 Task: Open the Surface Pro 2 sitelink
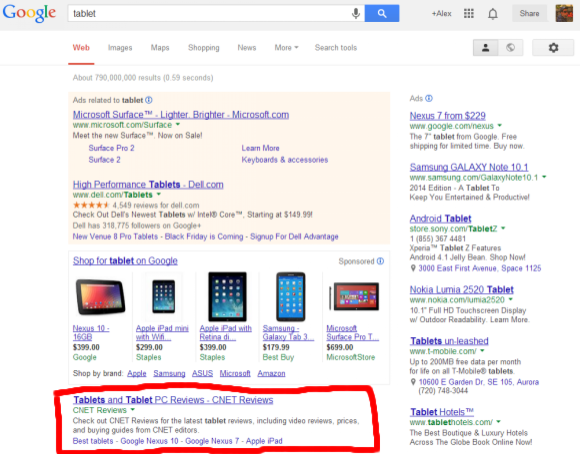tap(111, 148)
